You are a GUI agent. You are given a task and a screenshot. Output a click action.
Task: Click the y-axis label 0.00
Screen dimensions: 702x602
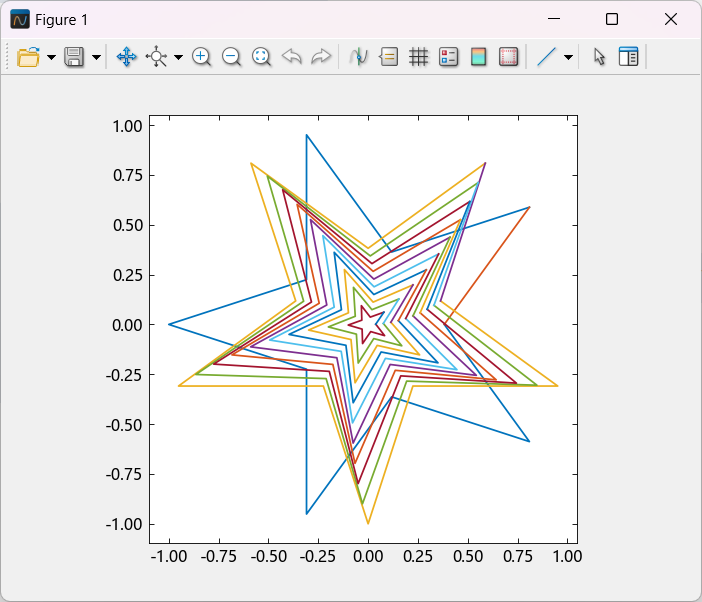[127, 325]
